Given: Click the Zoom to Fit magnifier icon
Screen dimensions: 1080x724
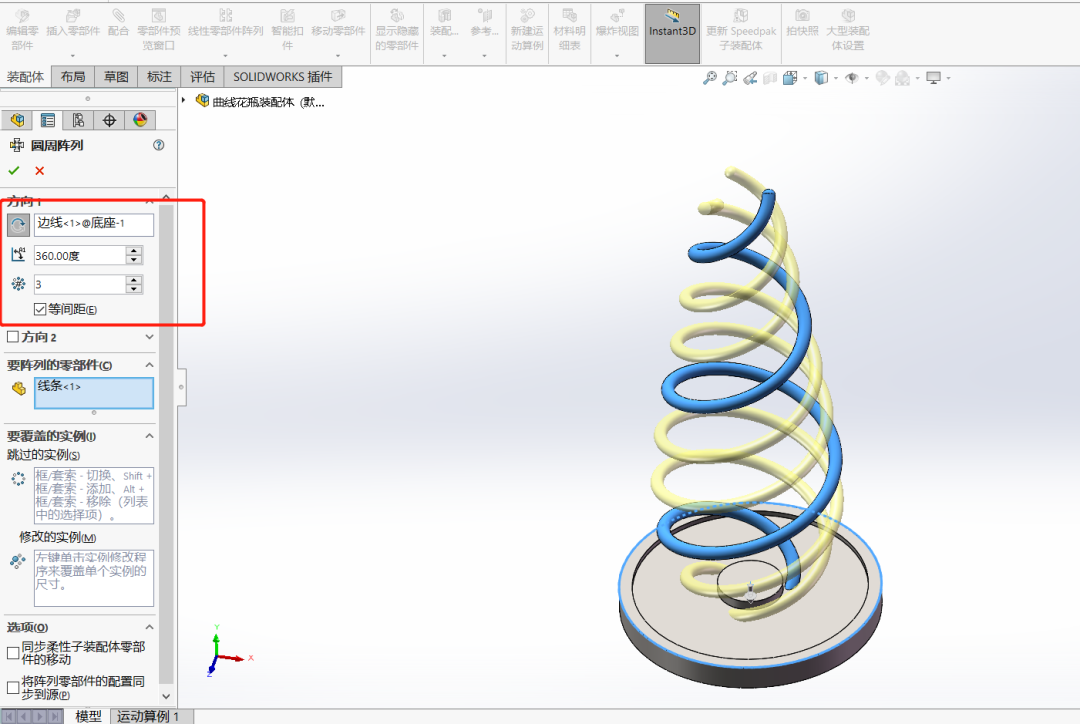Looking at the screenshot, I should pos(710,78).
